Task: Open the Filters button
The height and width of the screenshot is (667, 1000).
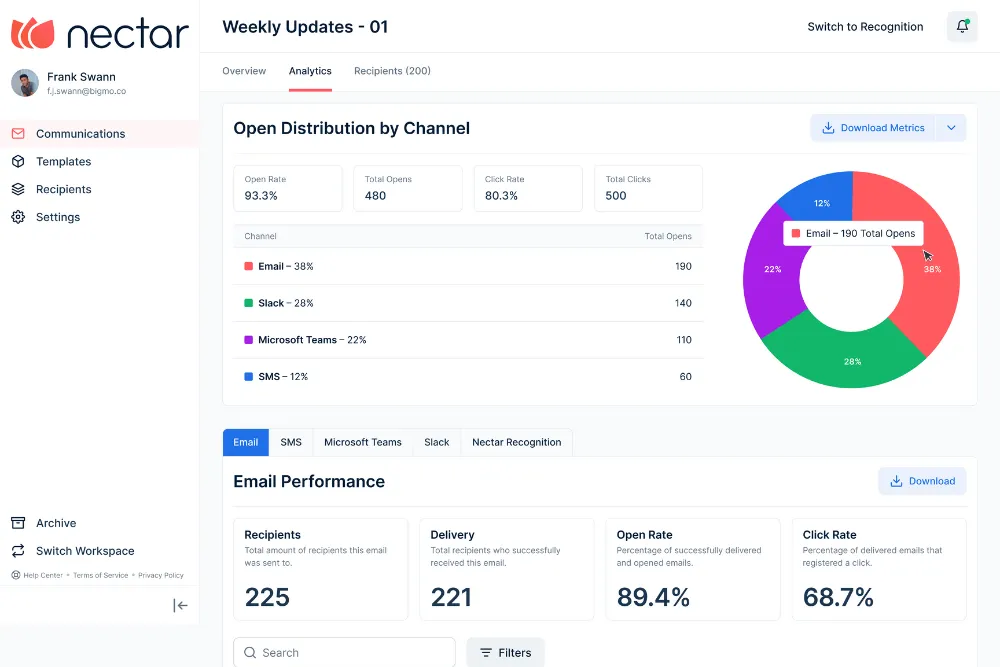Action: point(505,652)
